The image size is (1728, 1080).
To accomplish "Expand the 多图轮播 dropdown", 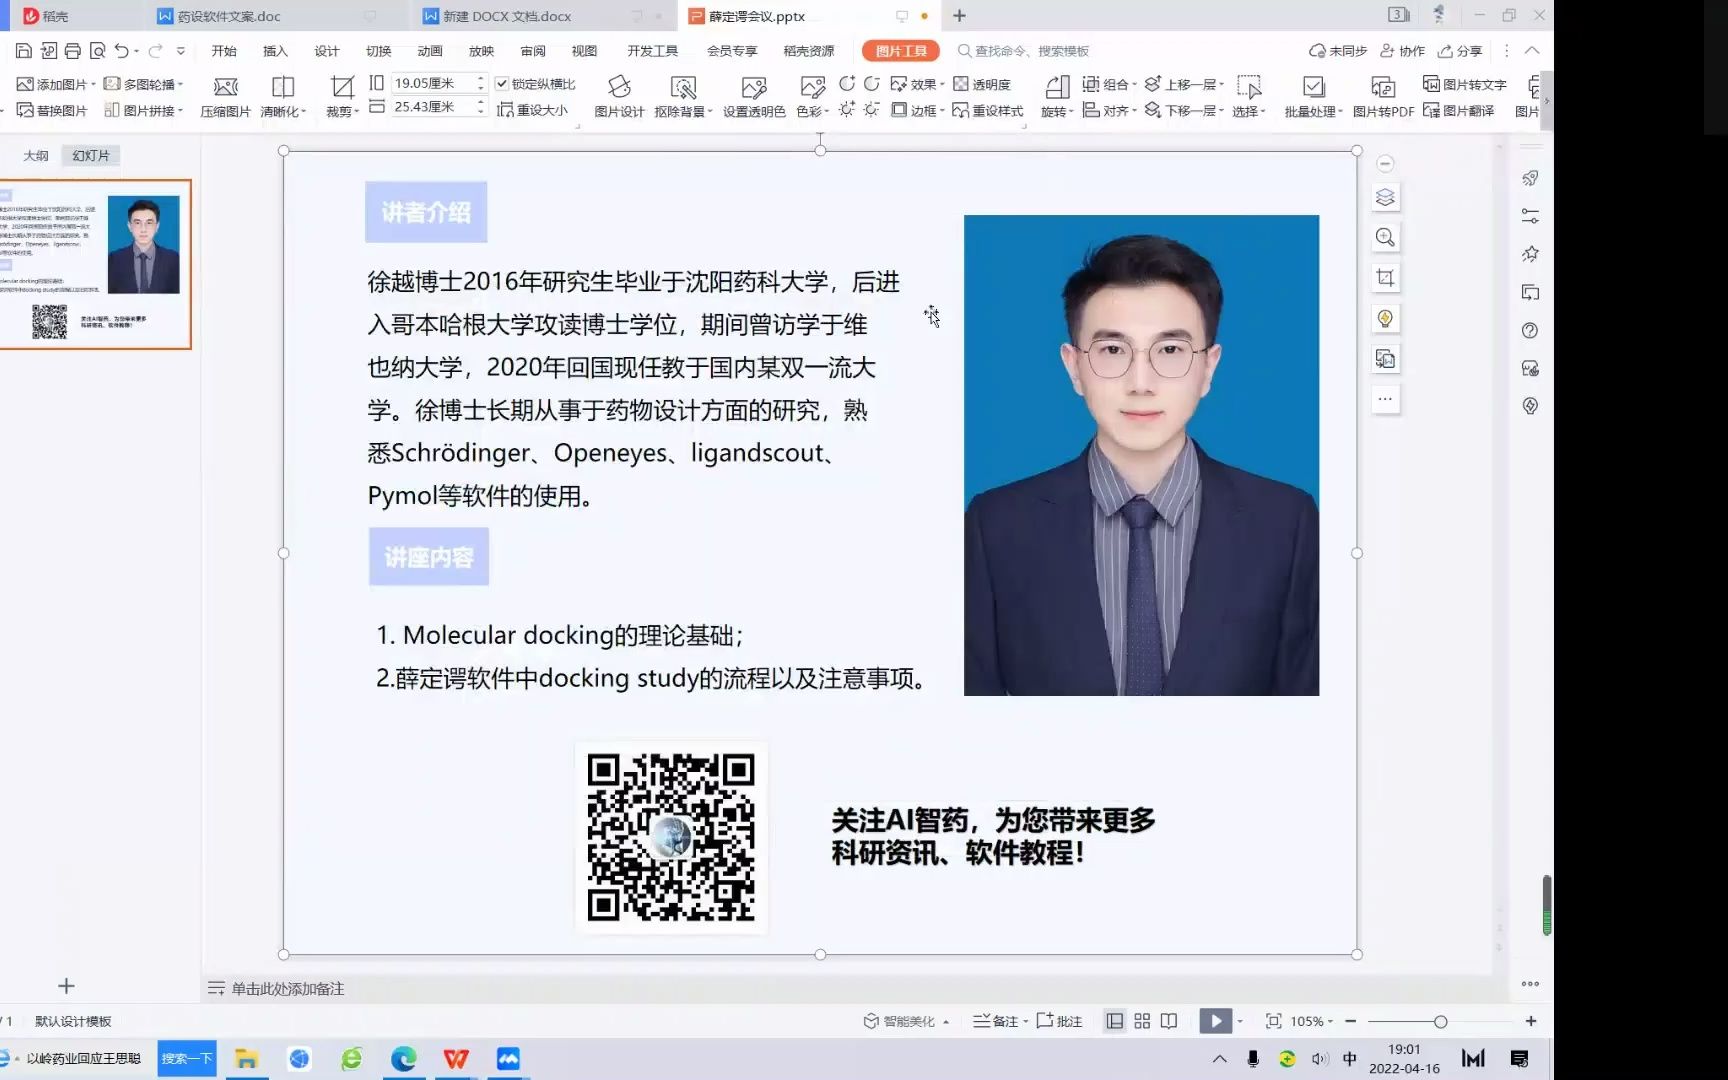I will (x=180, y=85).
